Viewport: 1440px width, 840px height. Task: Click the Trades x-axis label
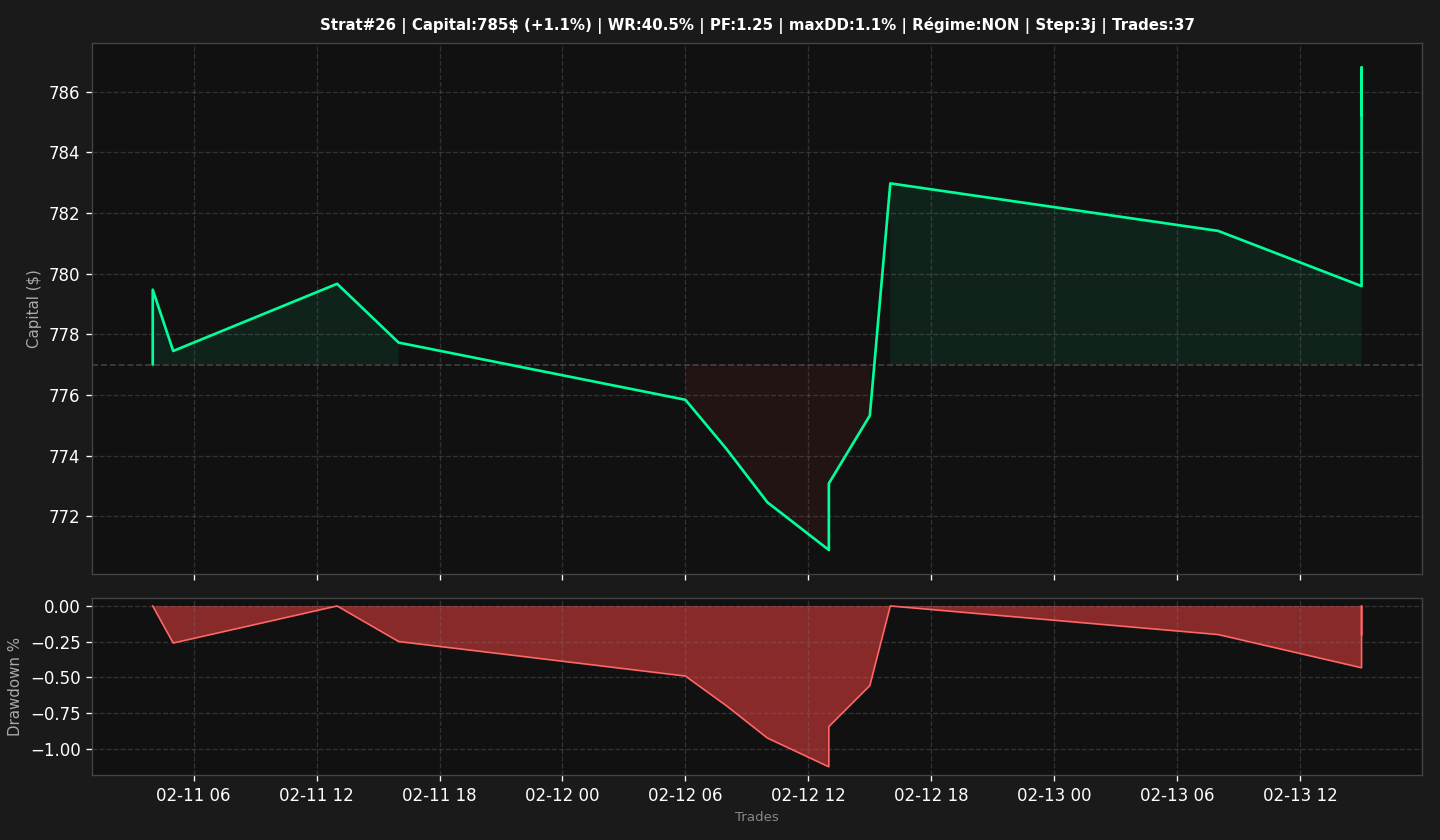point(757,817)
